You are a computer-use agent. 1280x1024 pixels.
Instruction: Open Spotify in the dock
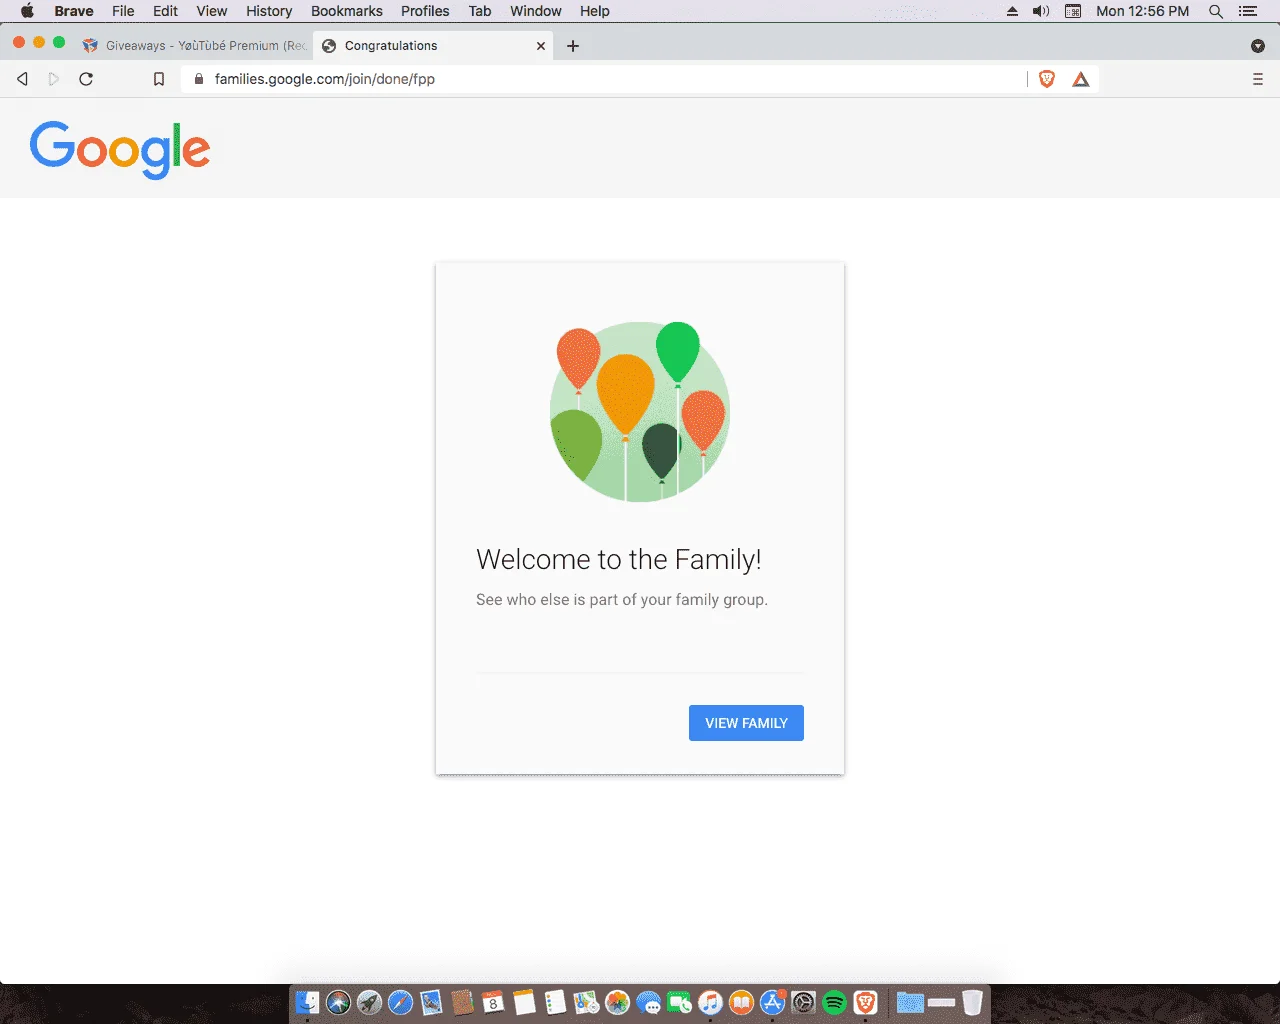pos(834,1002)
